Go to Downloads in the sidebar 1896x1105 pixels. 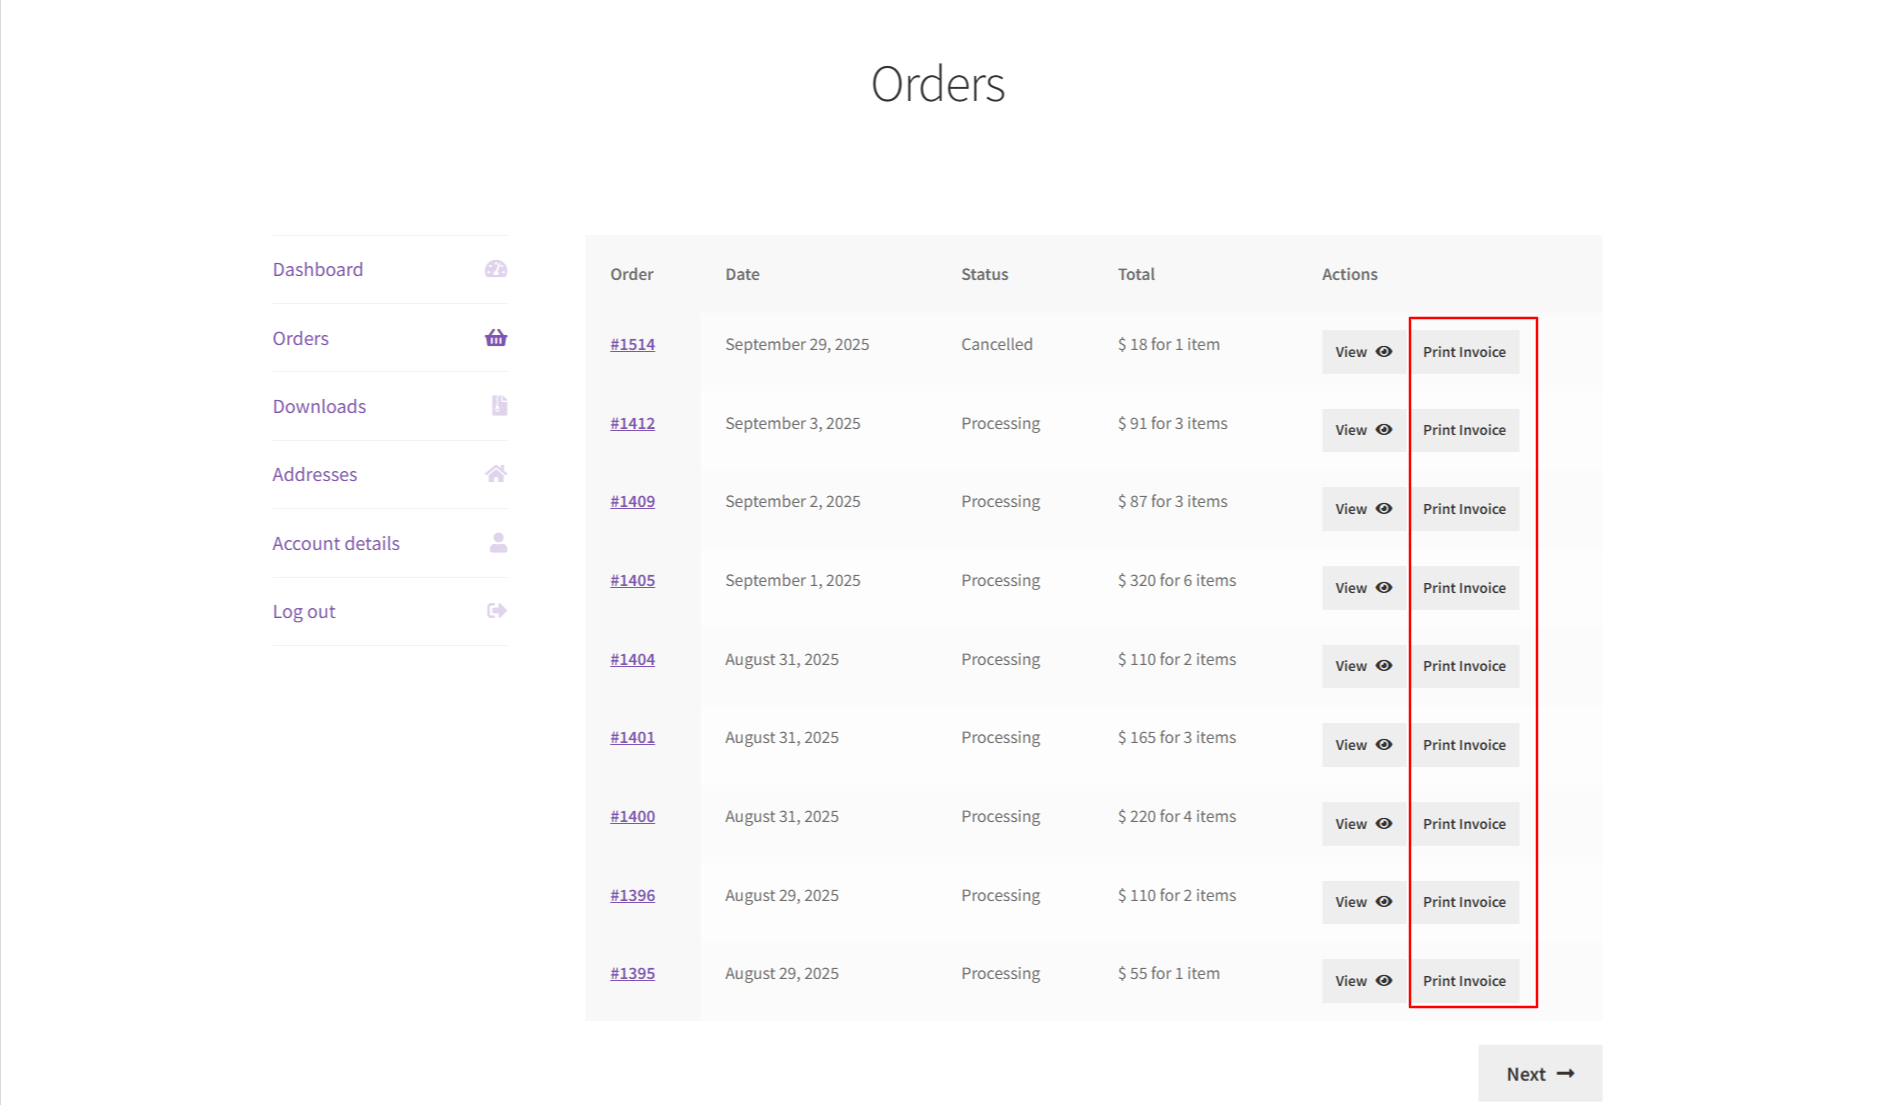point(319,406)
